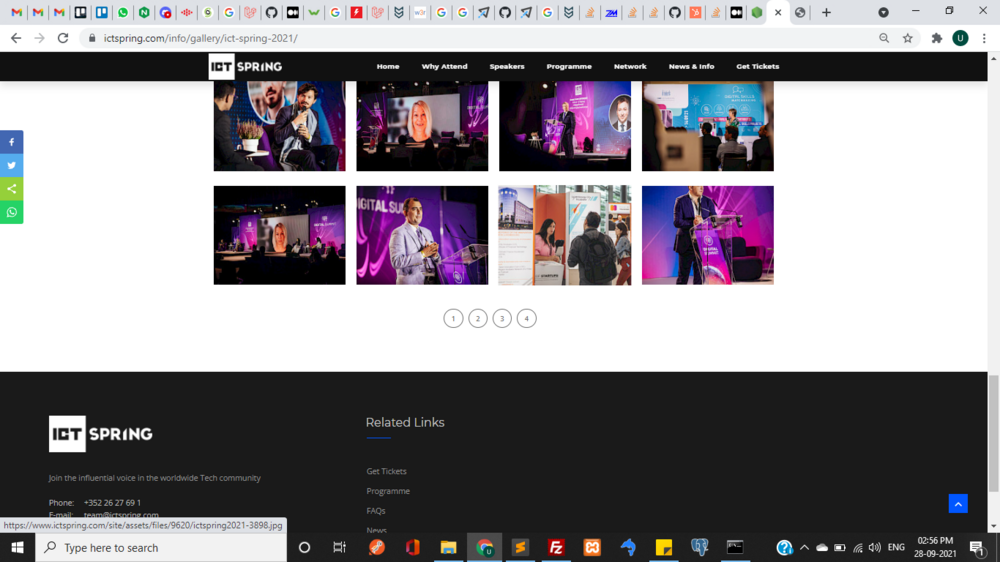This screenshot has width=1000, height=562.
Task: Reload the page with the refresh icon
Action: point(63,38)
